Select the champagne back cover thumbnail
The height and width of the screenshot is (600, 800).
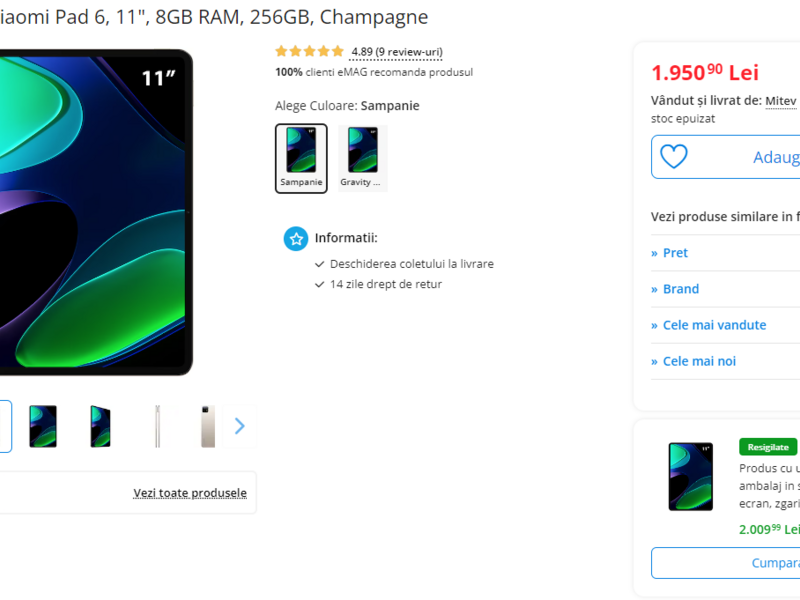[208, 426]
